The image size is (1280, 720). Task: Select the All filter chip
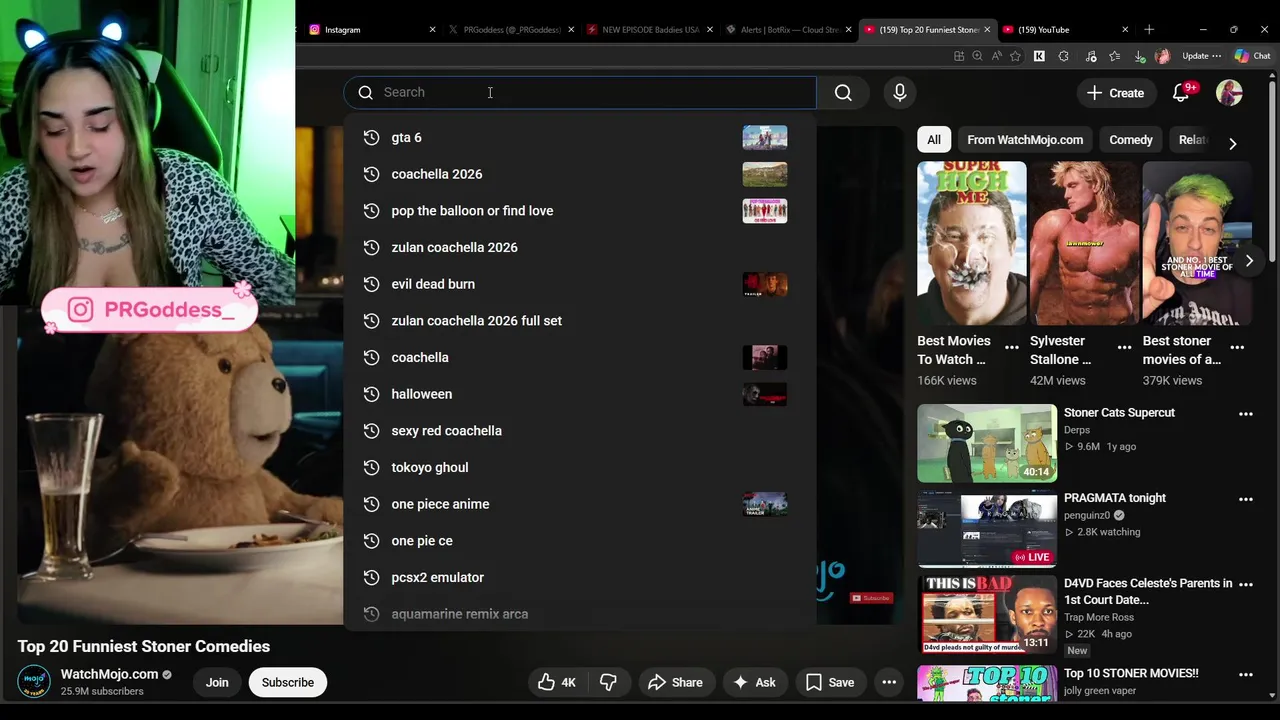tap(933, 140)
